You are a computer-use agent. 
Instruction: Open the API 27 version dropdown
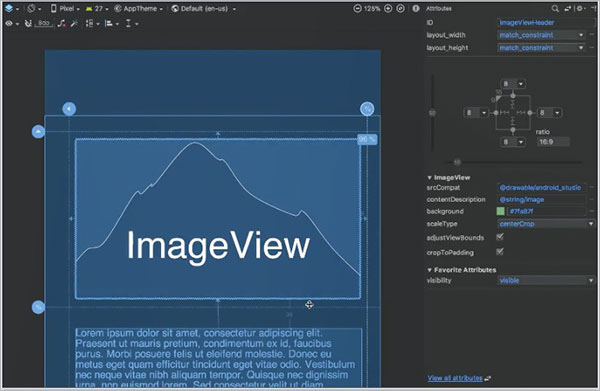(97, 8)
